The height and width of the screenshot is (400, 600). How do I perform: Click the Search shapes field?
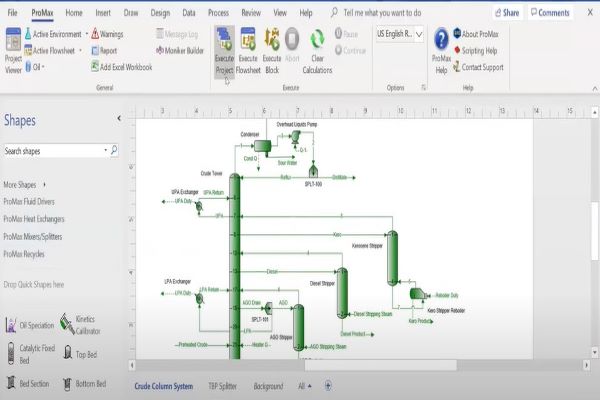(x=54, y=151)
